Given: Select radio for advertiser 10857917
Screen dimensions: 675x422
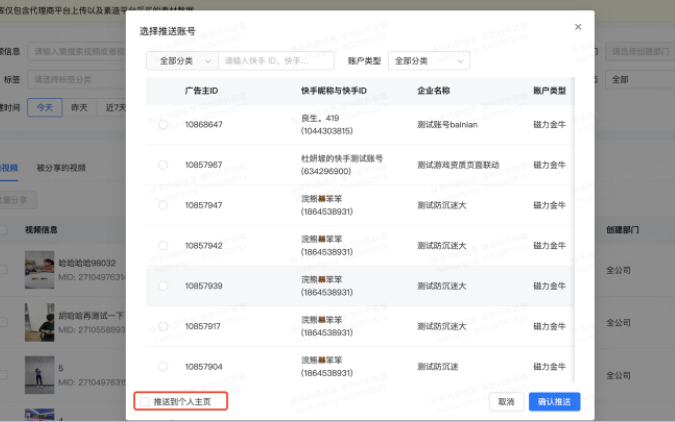Looking at the screenshot, I should point(163,326).
